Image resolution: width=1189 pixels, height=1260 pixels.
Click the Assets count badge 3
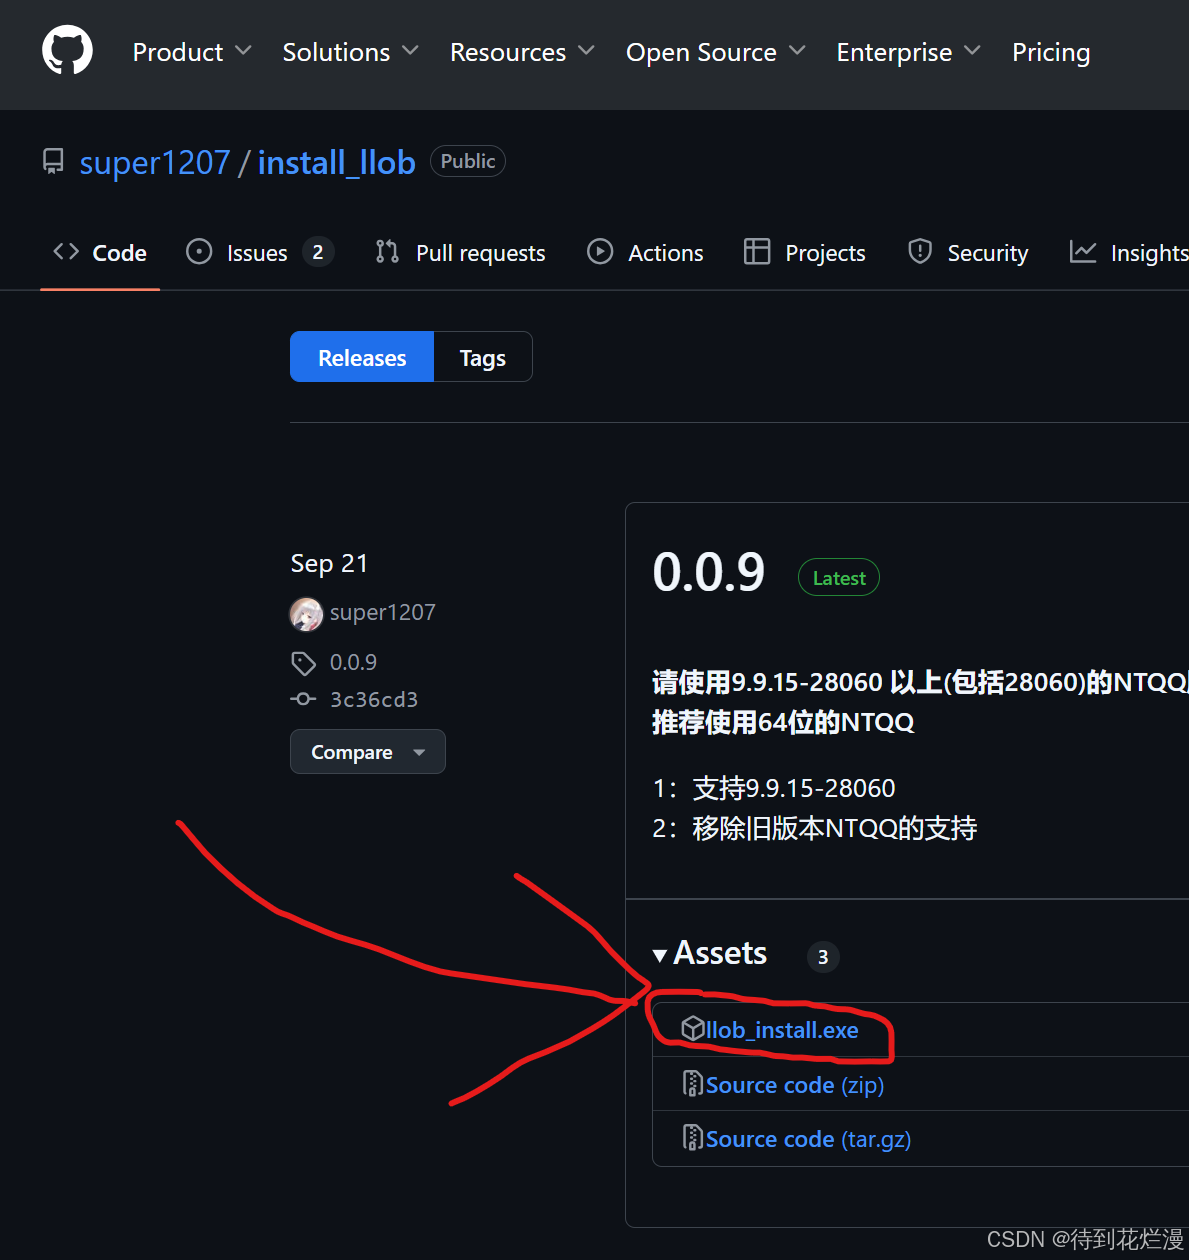pyautogui.click(x=823, y=957)
